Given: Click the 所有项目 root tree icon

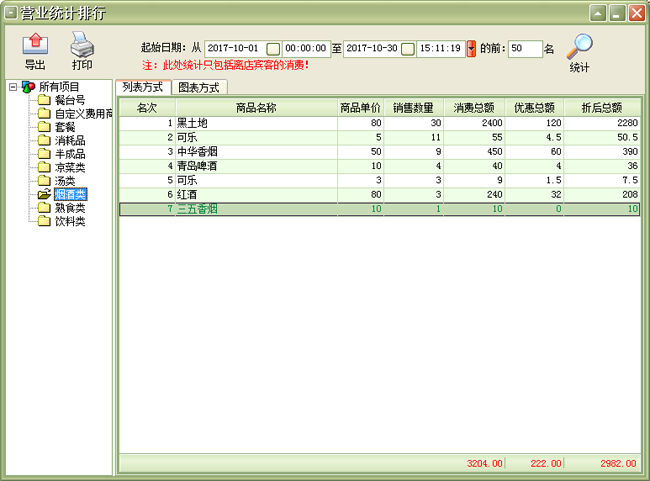Looking at the screenshot, I should (27, 87).
